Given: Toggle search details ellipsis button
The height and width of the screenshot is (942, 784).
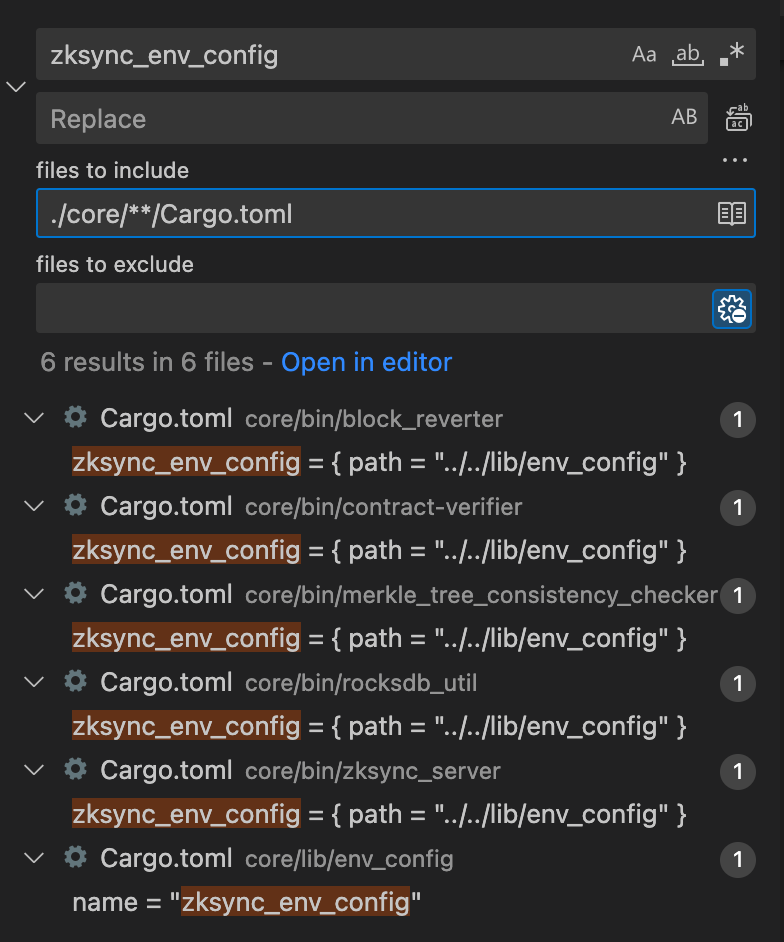Looking at the screenshot, I should tap(735, 160).
